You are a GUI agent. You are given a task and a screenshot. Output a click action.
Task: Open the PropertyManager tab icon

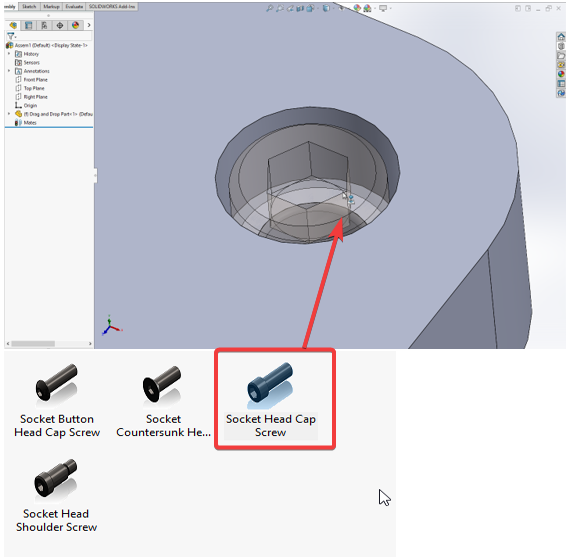point(28,25)
